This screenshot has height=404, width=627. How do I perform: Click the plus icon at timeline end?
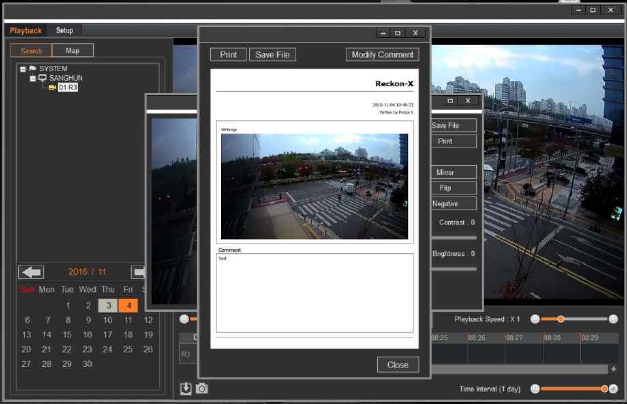[613, 369]
